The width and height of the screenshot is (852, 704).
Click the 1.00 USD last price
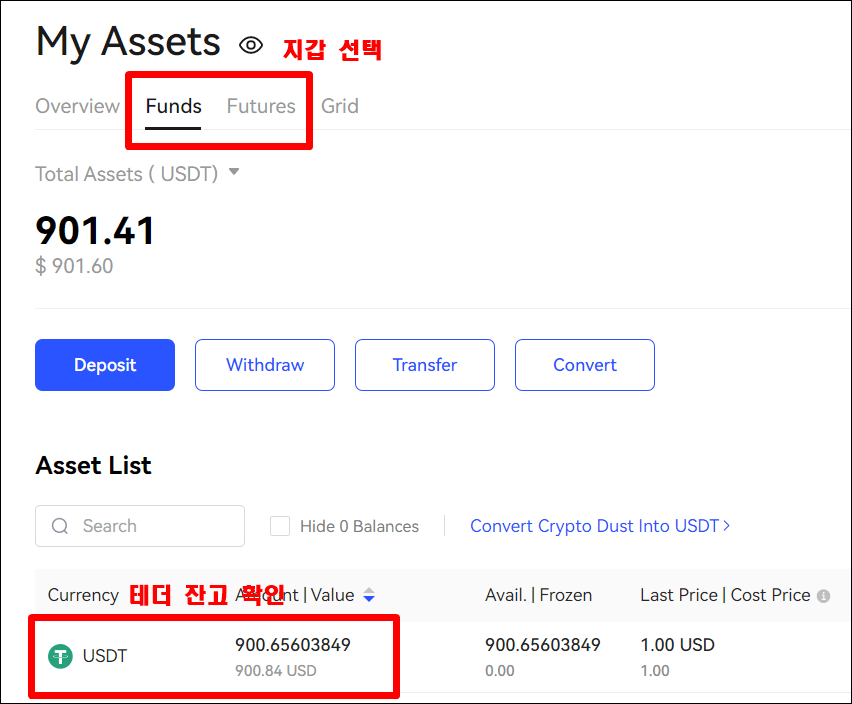[x=678, y=645]
